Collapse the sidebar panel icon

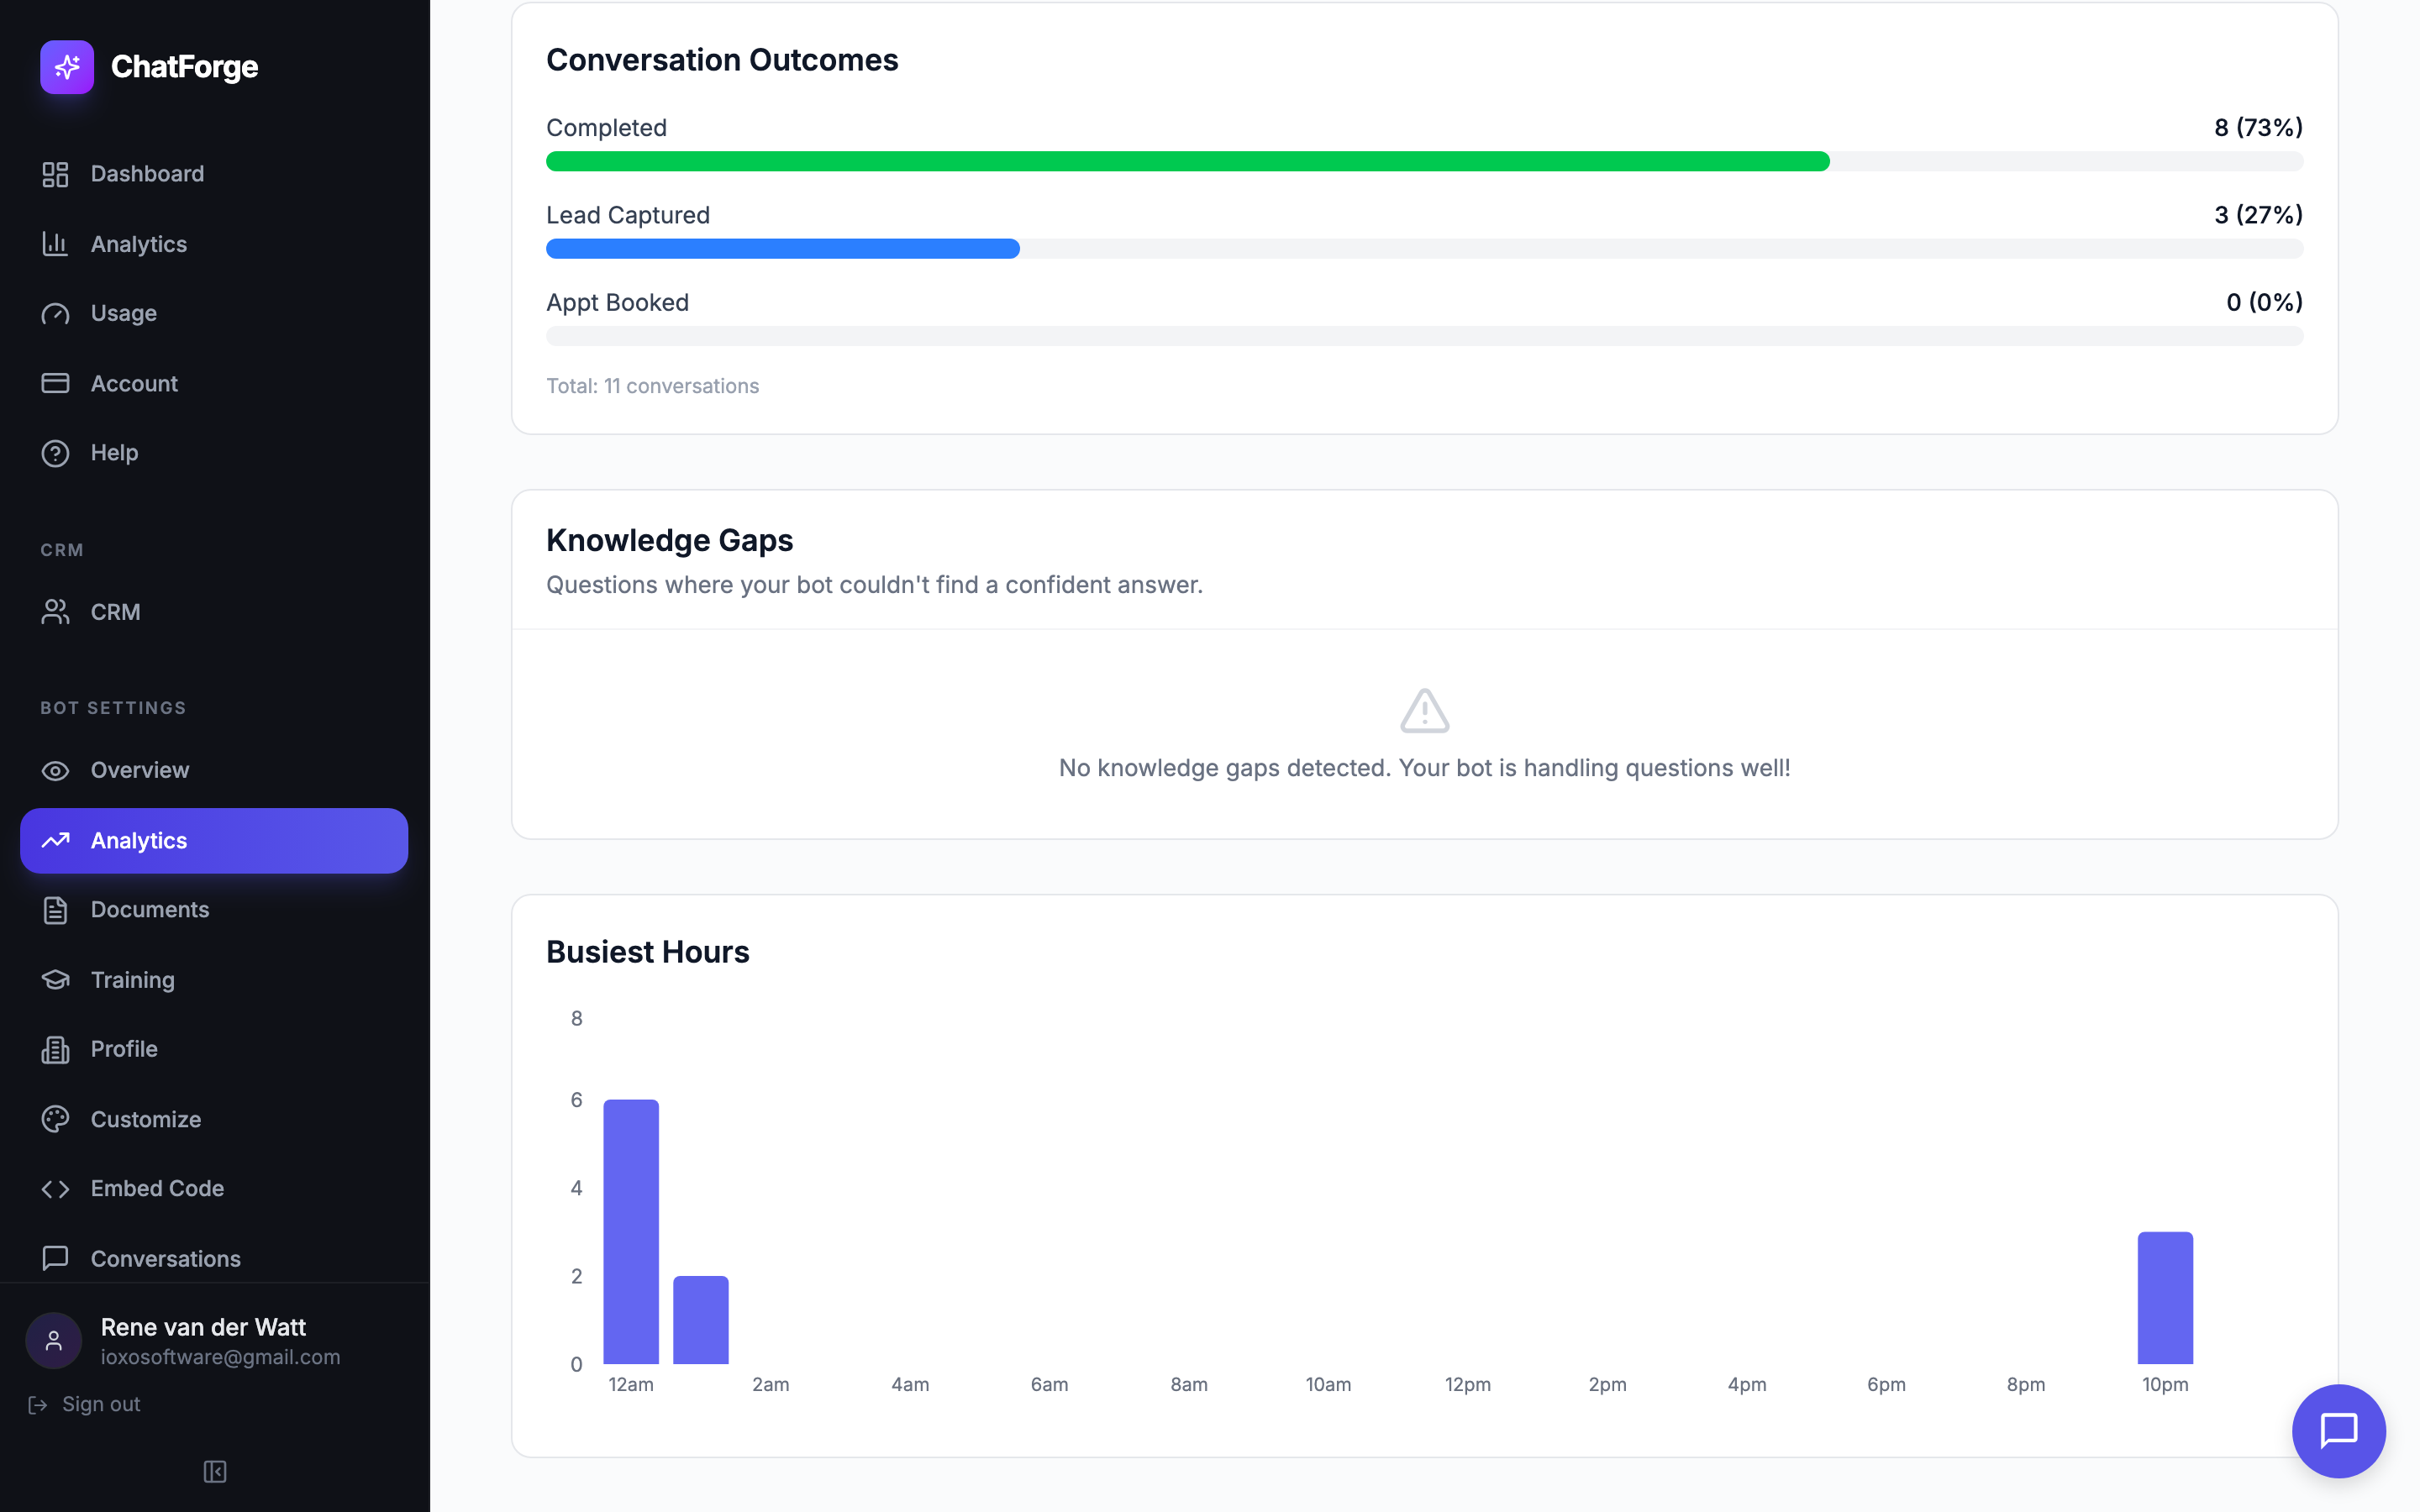point(215,1471)
